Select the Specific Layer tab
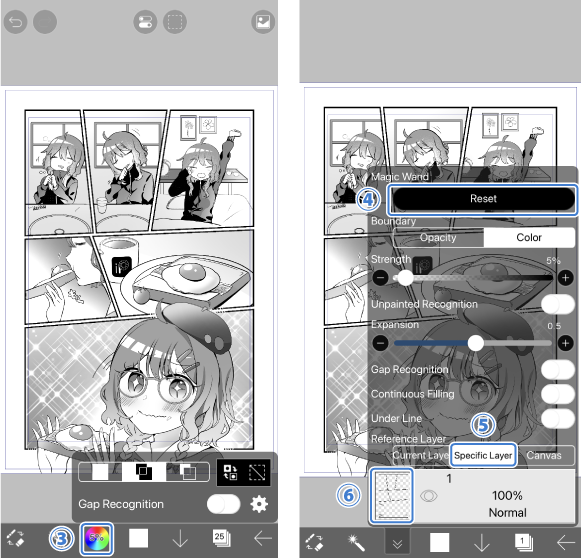This screenshot has width=581, height=558. [x=483, y=455]
